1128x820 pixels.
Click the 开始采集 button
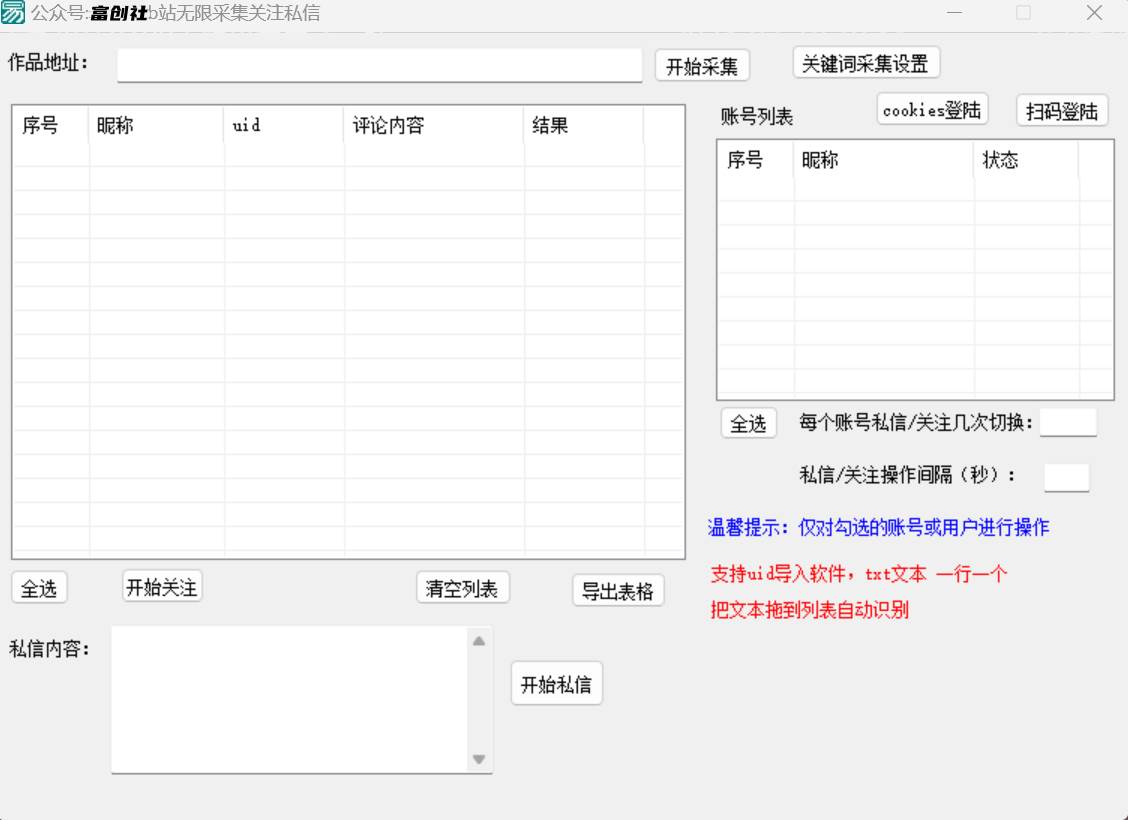(703, 64)
